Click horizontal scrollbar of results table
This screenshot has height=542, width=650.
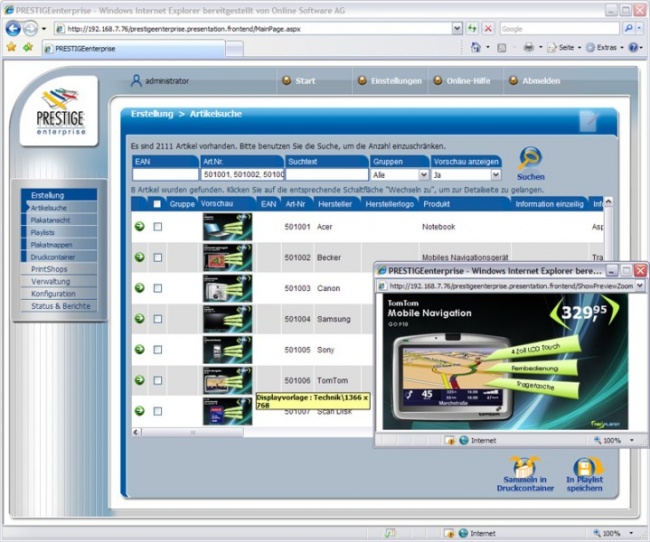(192, 433)
